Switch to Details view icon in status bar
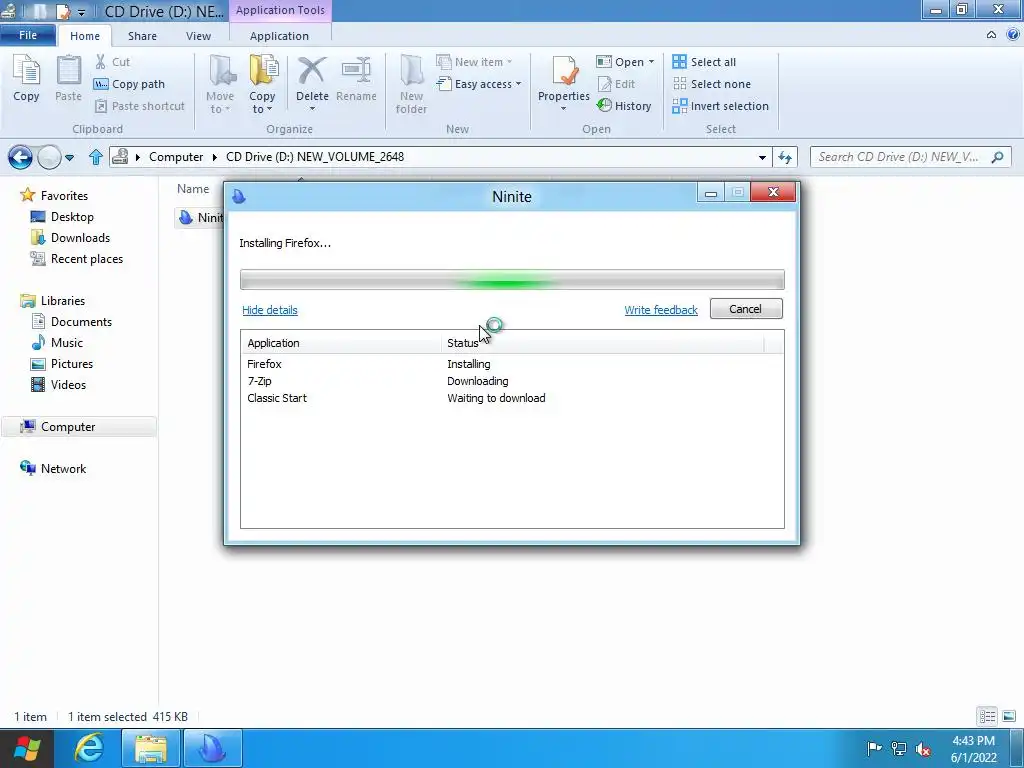 (x=987, y=716)
